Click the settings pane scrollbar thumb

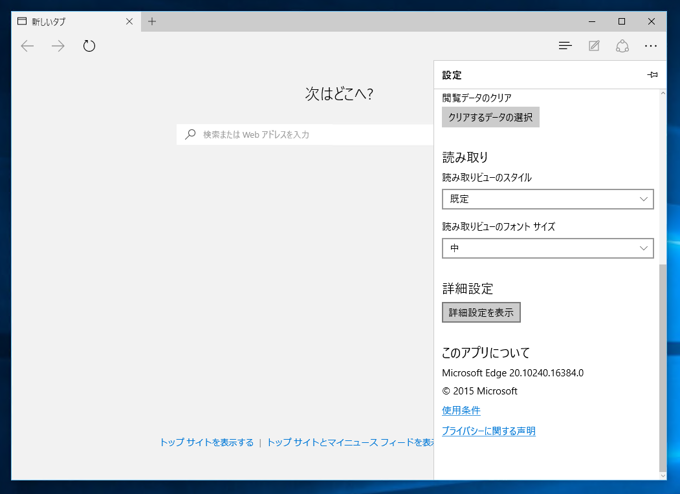[x=662, y=367]
